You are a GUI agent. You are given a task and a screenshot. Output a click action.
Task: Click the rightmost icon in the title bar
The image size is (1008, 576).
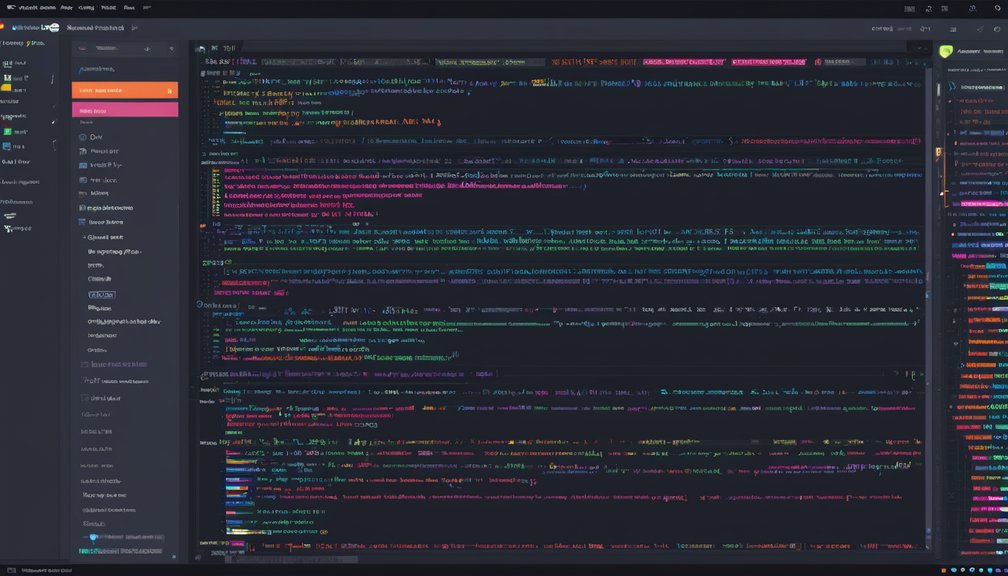996,29
